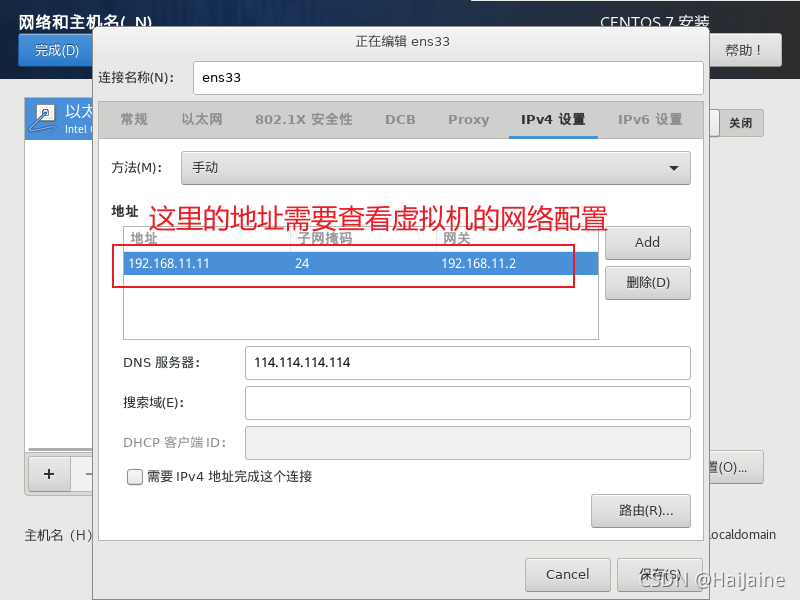This screenshot has width=800, height=600.
Task: Click Add to create a new address
Action: (x=647, y=242)
